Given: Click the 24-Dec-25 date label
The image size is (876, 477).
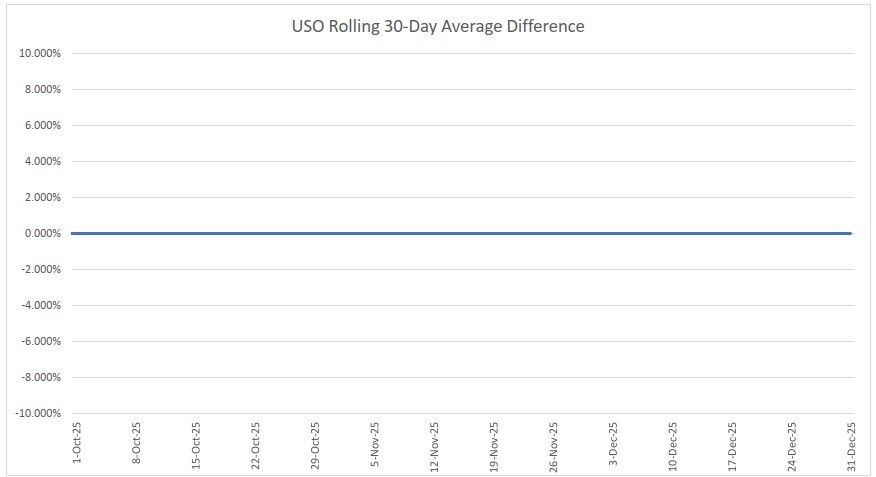Looking at the screenshot, I should click(791, 443).
